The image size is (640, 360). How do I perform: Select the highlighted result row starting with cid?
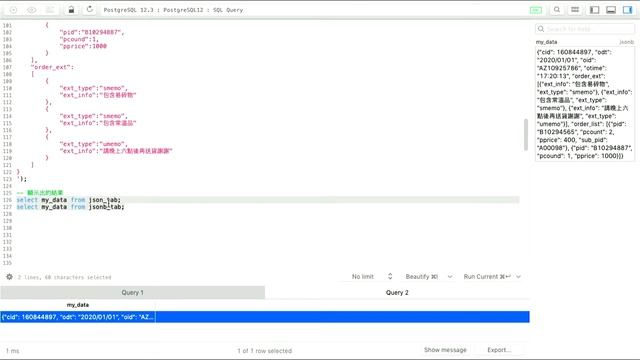pos(264,317)
